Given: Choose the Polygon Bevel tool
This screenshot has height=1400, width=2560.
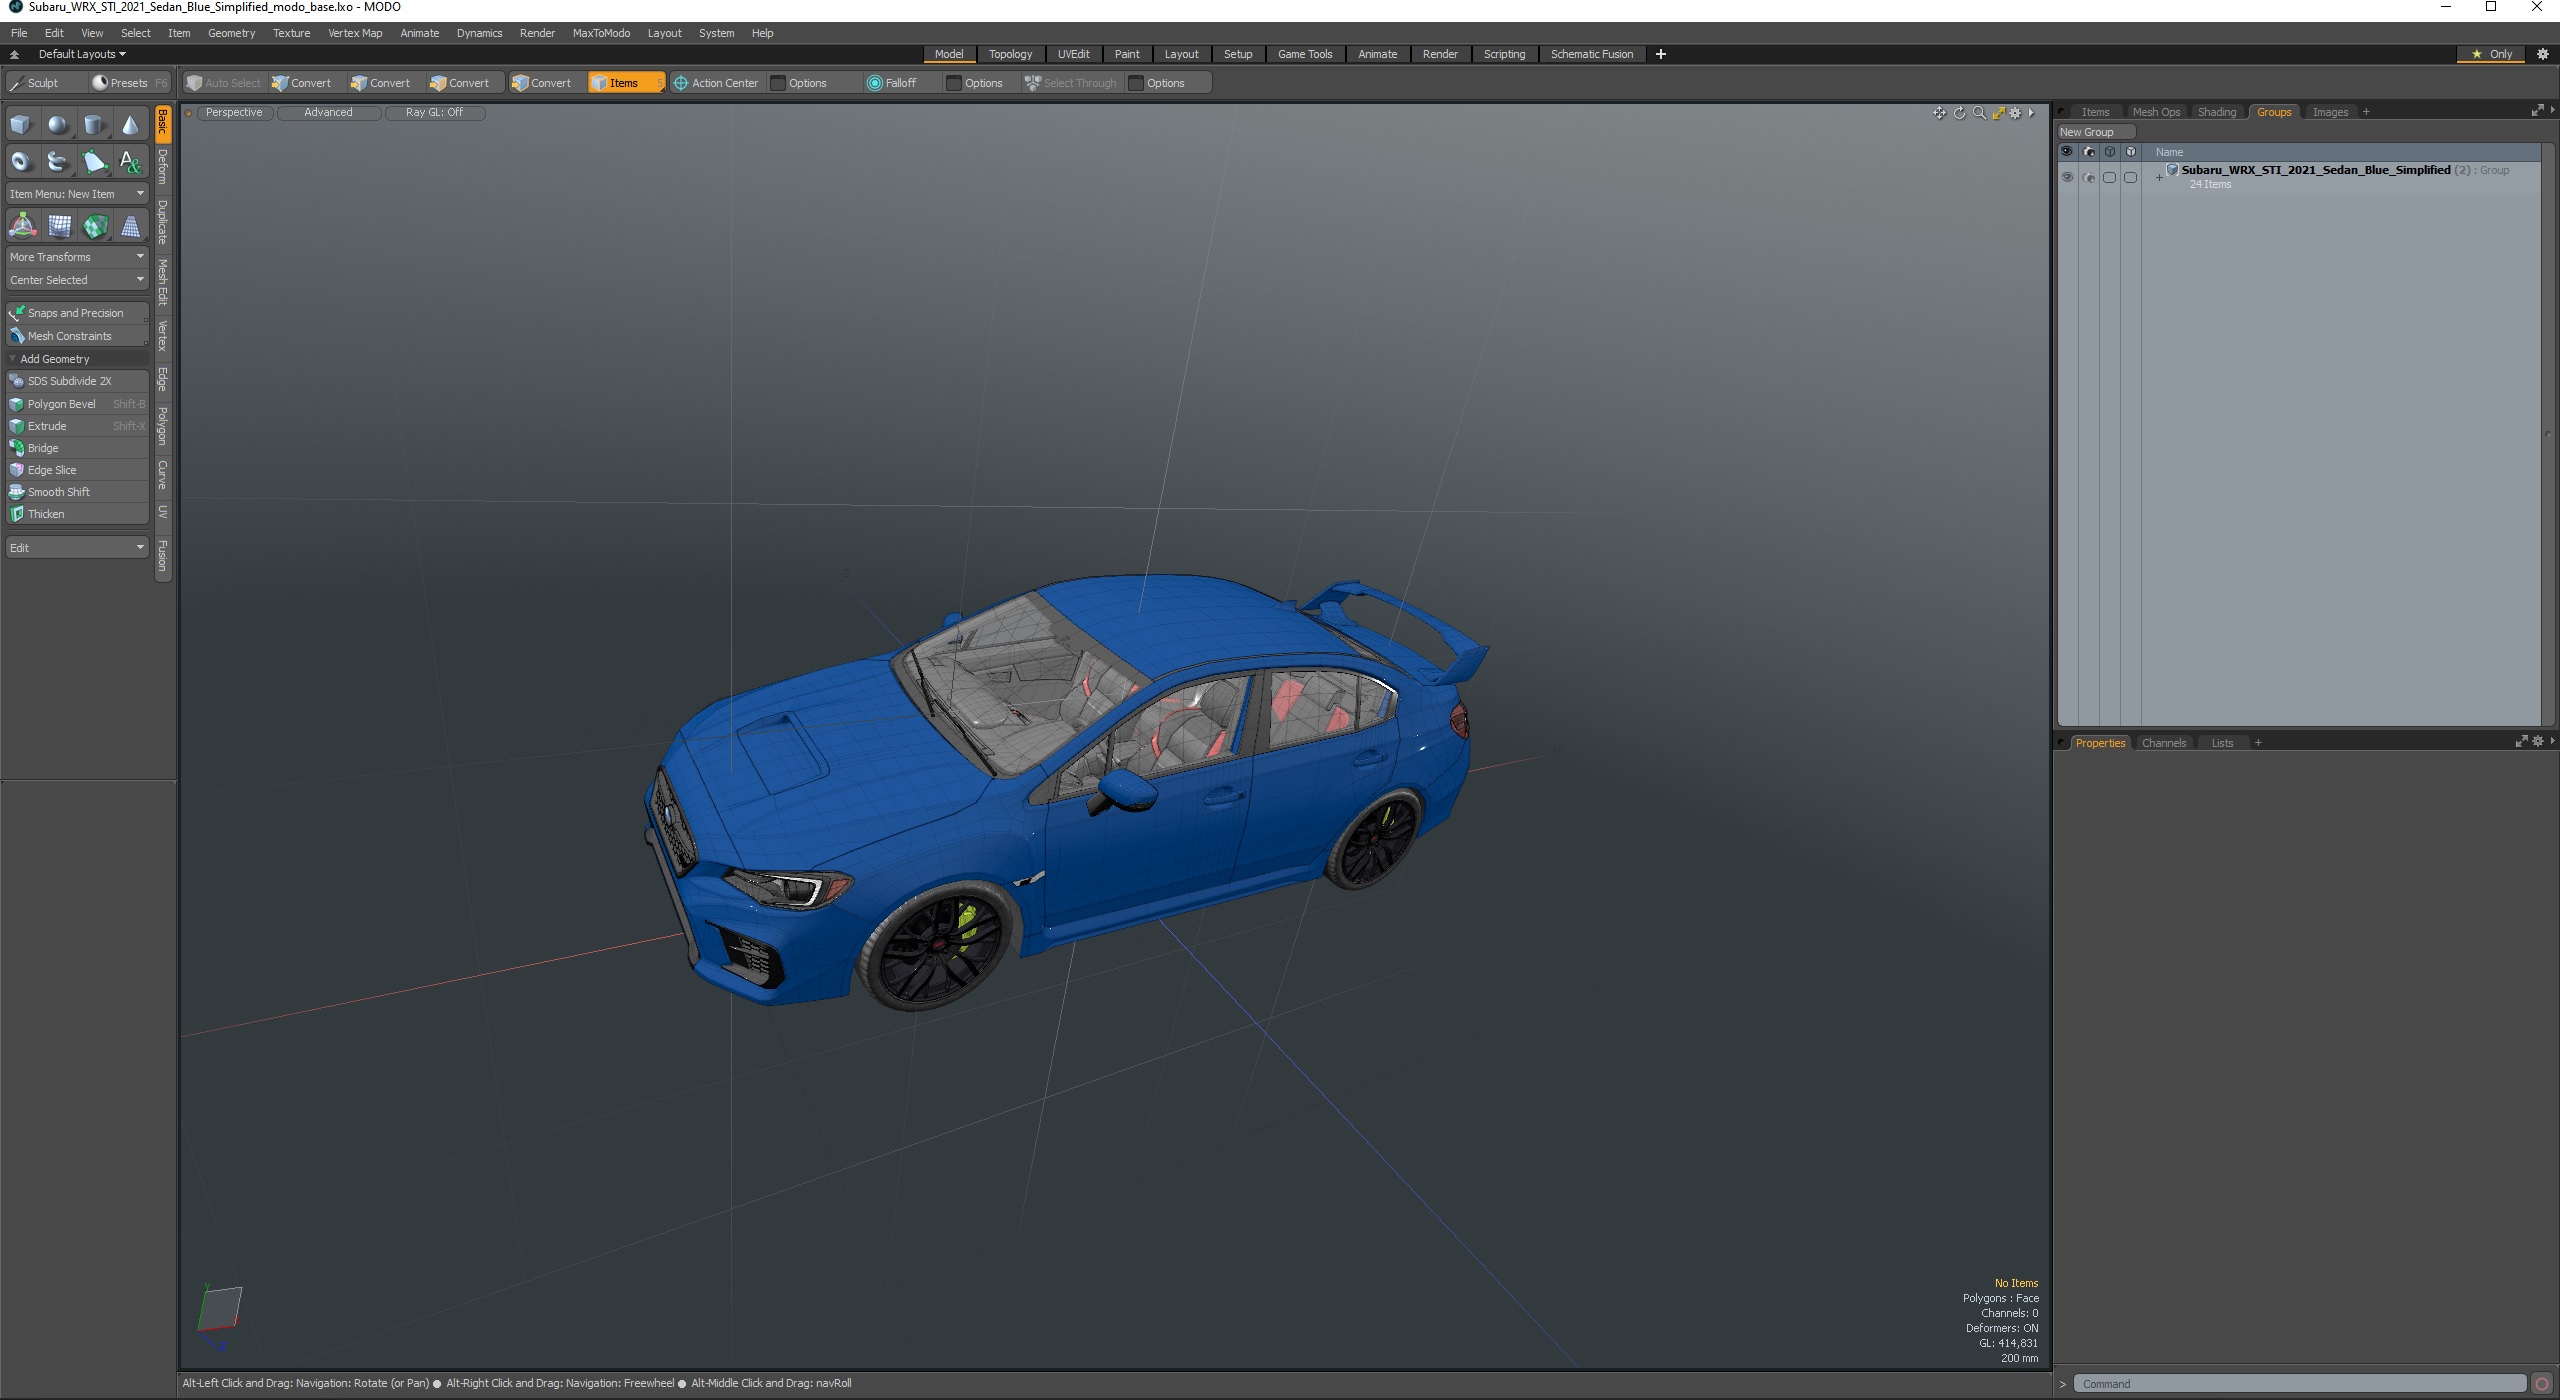Looking at the screenshot, I should (x=77, y=404).
